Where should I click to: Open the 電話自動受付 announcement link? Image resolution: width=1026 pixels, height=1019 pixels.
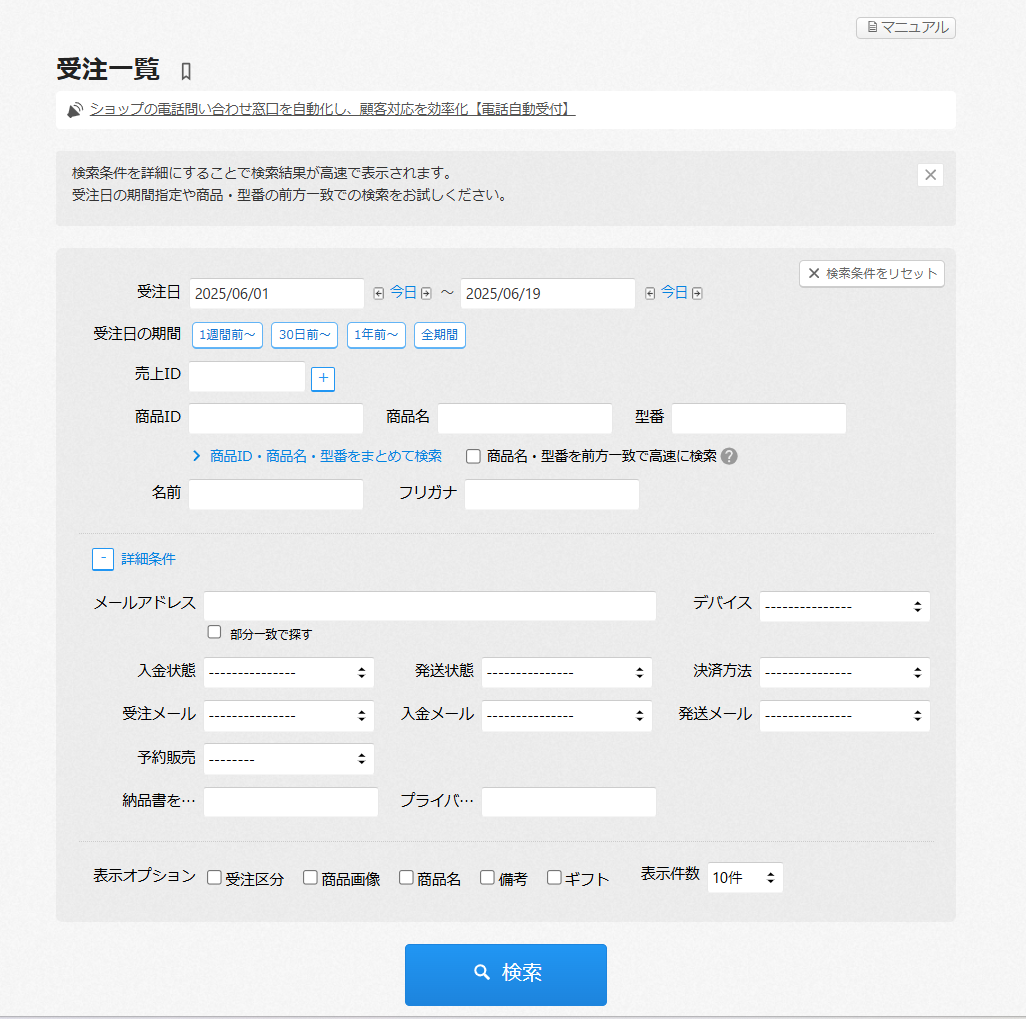[332, 110]
